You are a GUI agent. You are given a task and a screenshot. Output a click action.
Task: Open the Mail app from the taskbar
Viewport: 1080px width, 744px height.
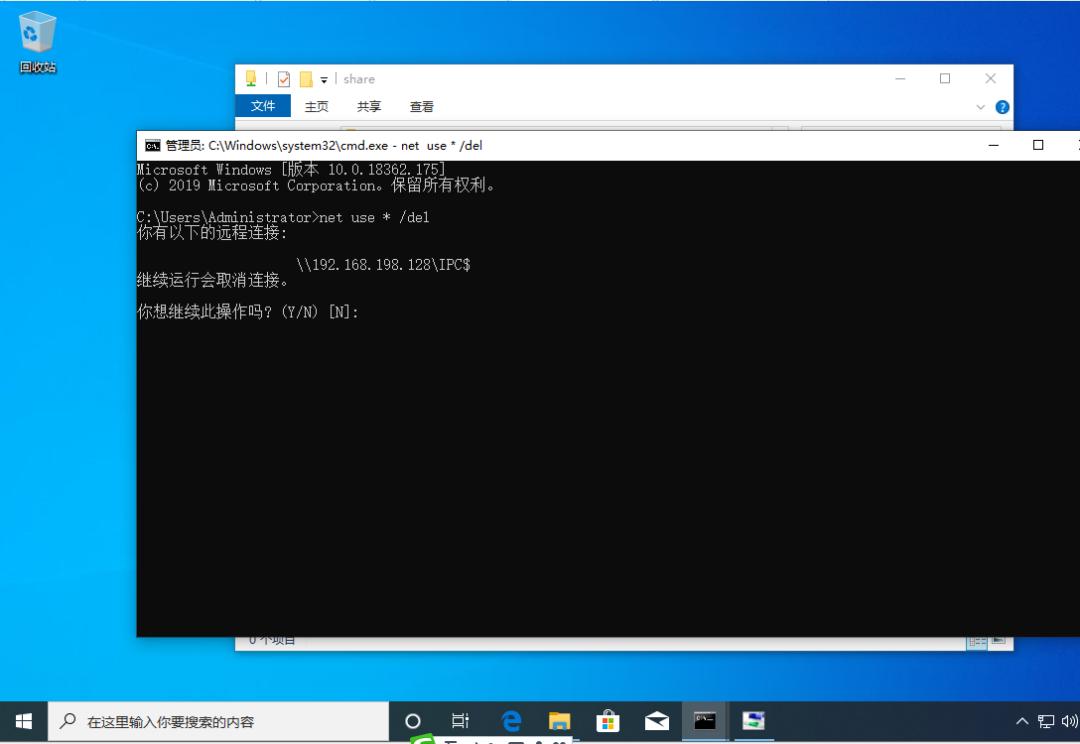(657, 721)
